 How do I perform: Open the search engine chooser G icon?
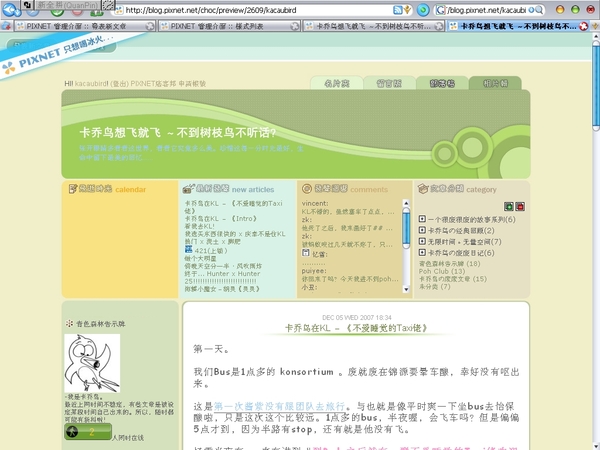coord(441,10)
